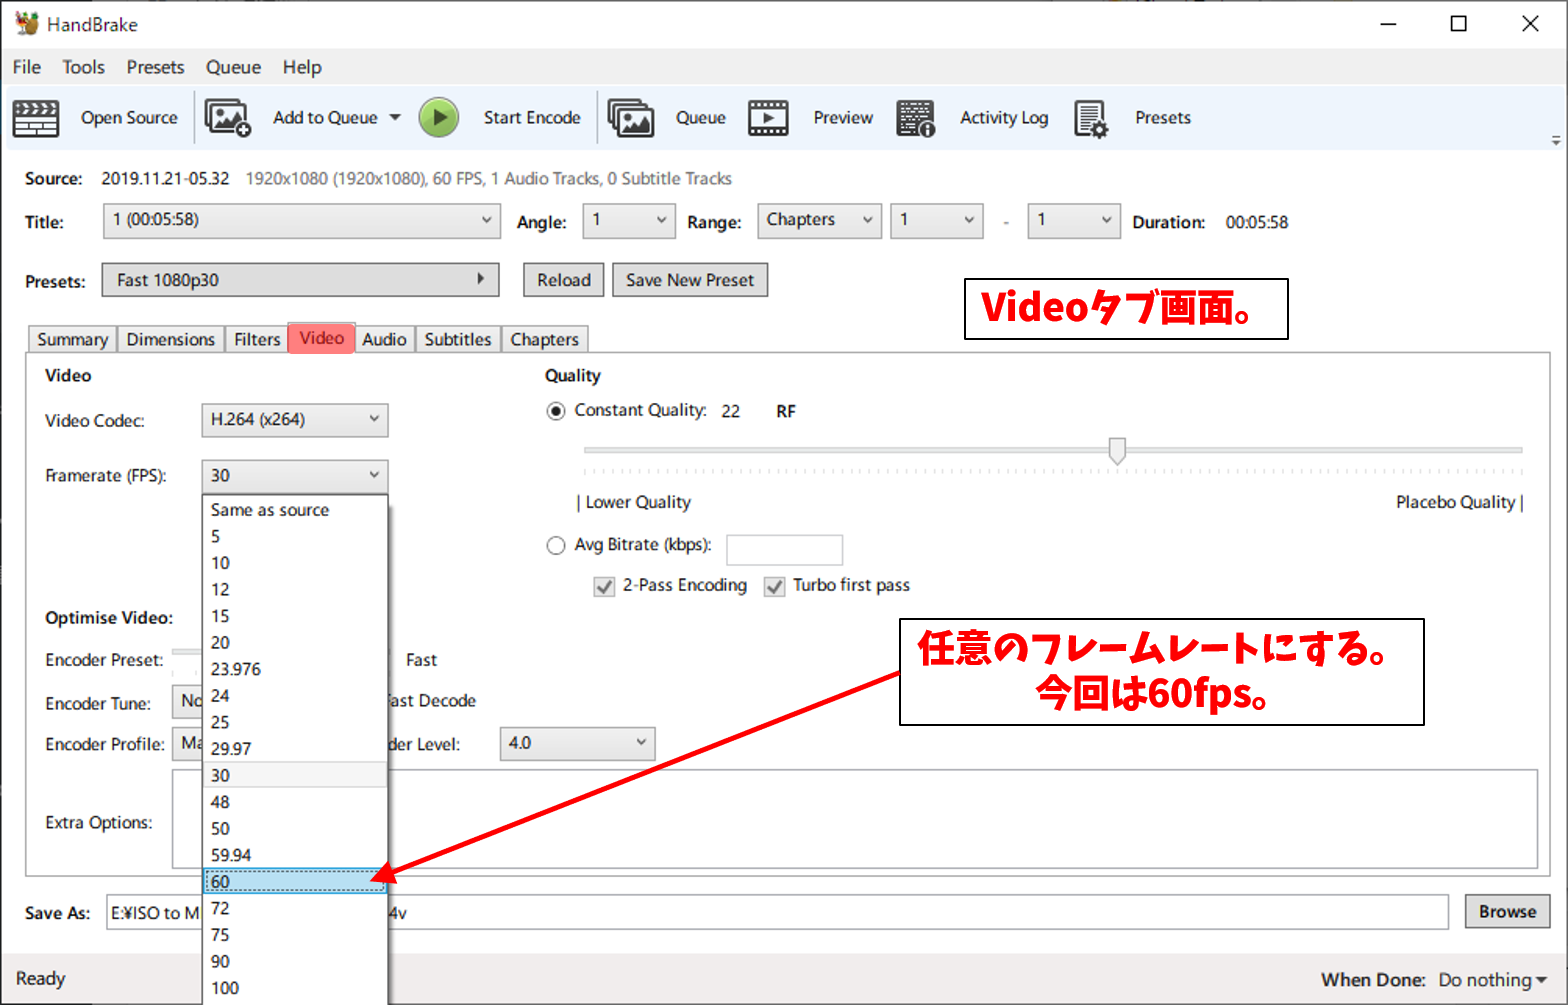Click the Presets document-gear icon
The height and width of the screenshot is (1005, 1568).
pyautogui.click(x=1091, y=118)
